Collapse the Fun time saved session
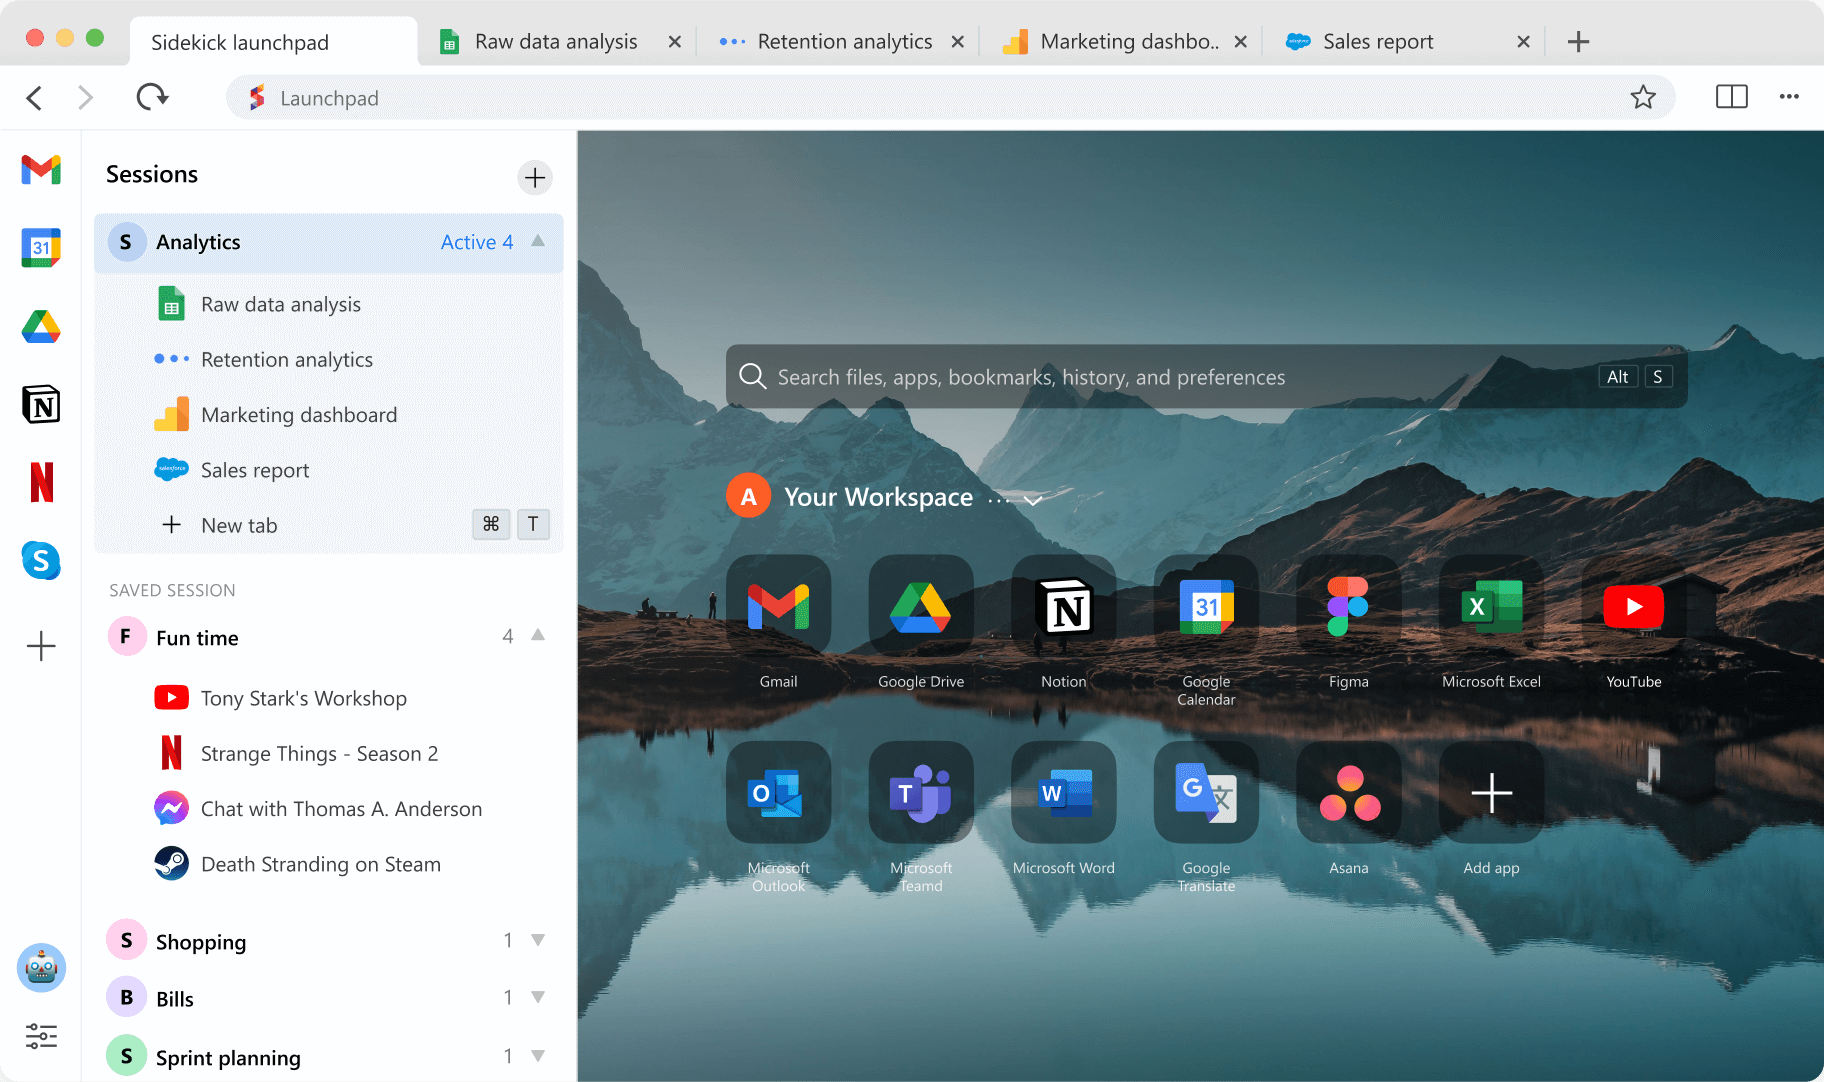The image size is (1824, 1082). pyautogui.click(x=538, y=635)
